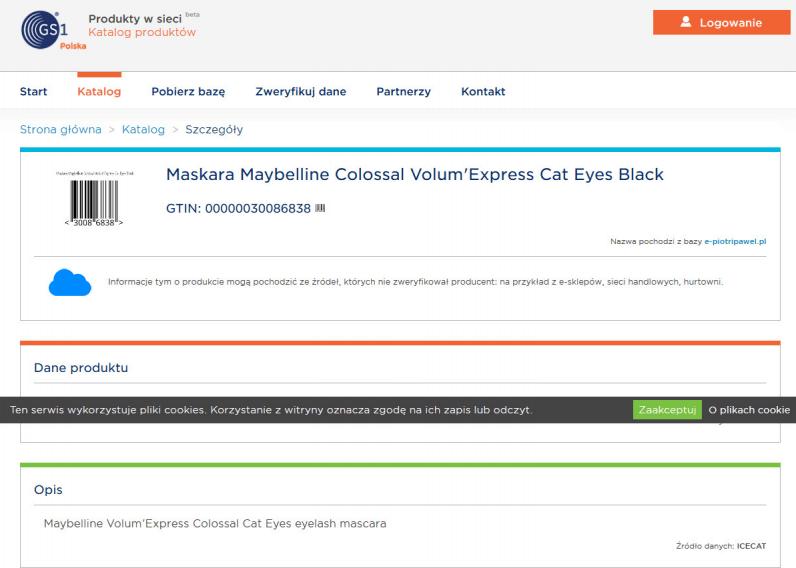Click the blue cloud icon
Viewport: 796px width, 568px height.
(x=70, y=282)
